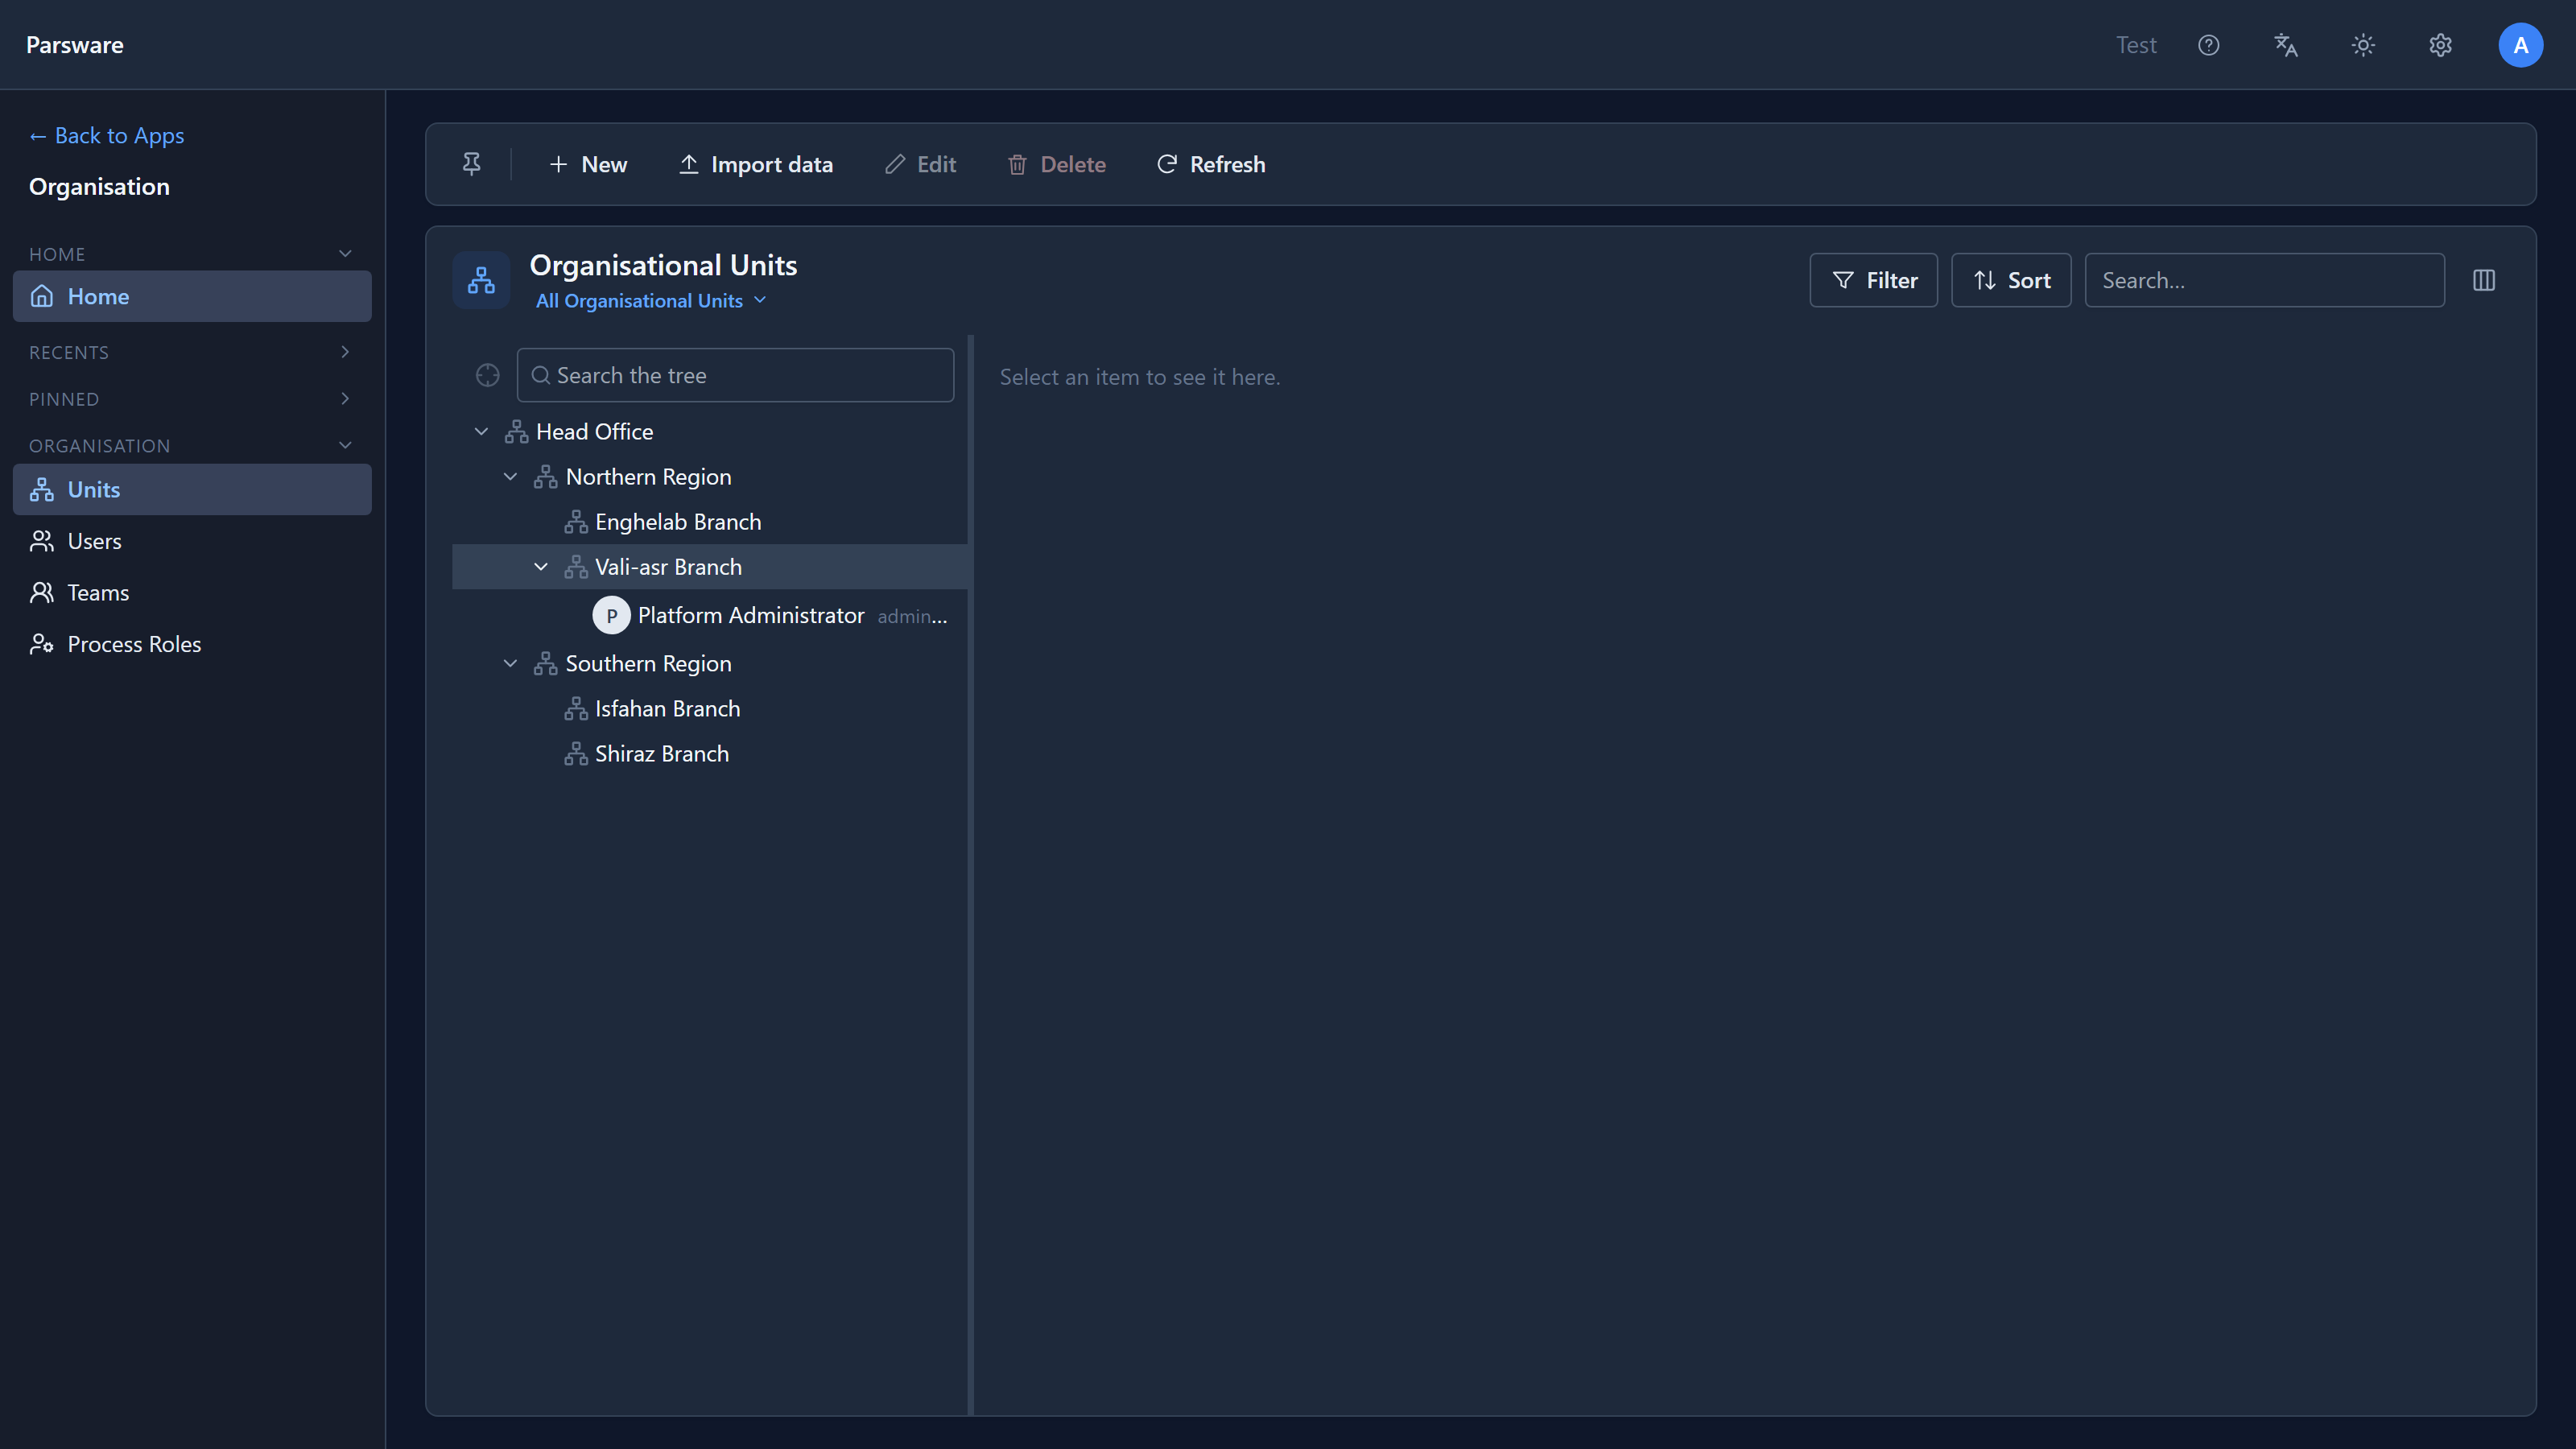Follow the Back to Apps link
Image resolution: width=2576 pixels, height=1449 pixels.
(x=106, y=135)
